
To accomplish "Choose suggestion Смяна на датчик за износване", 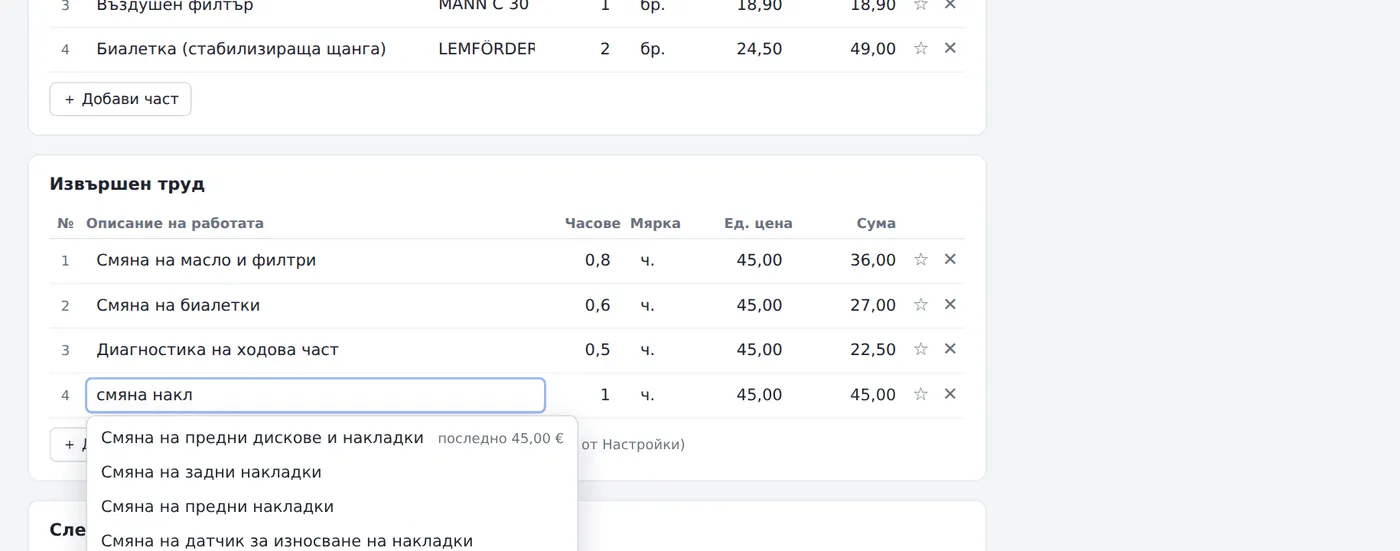I will (x=332, y=540).
